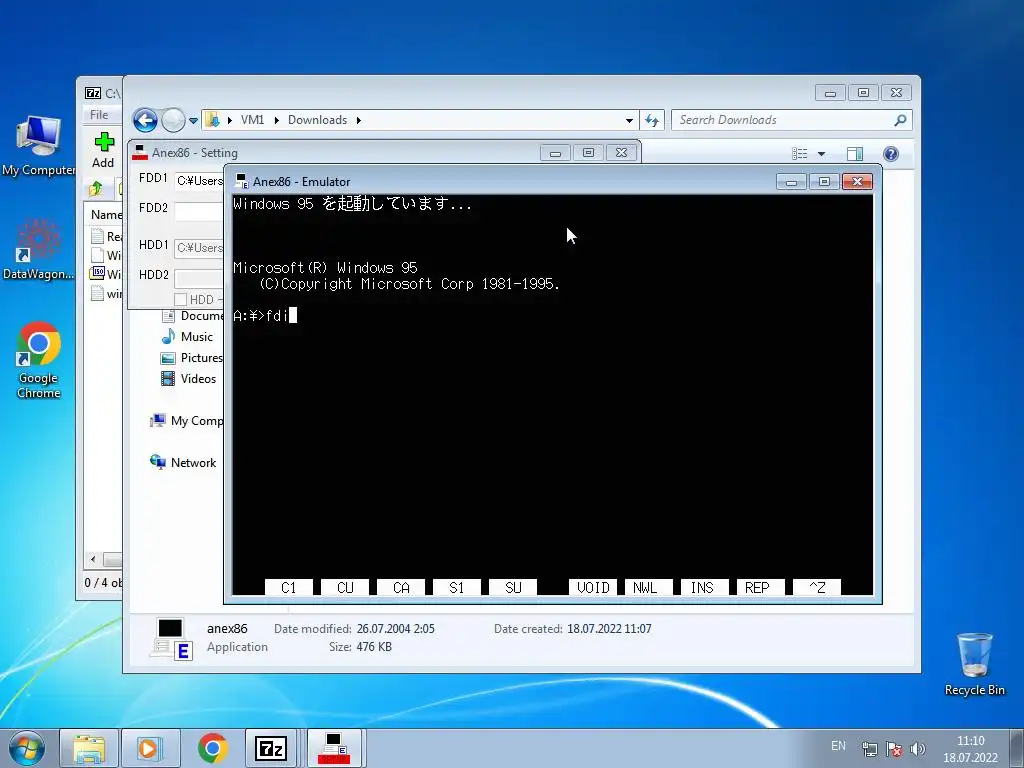Click the FDD1 path field in Anex86 Setting

(x=199, y=181)
